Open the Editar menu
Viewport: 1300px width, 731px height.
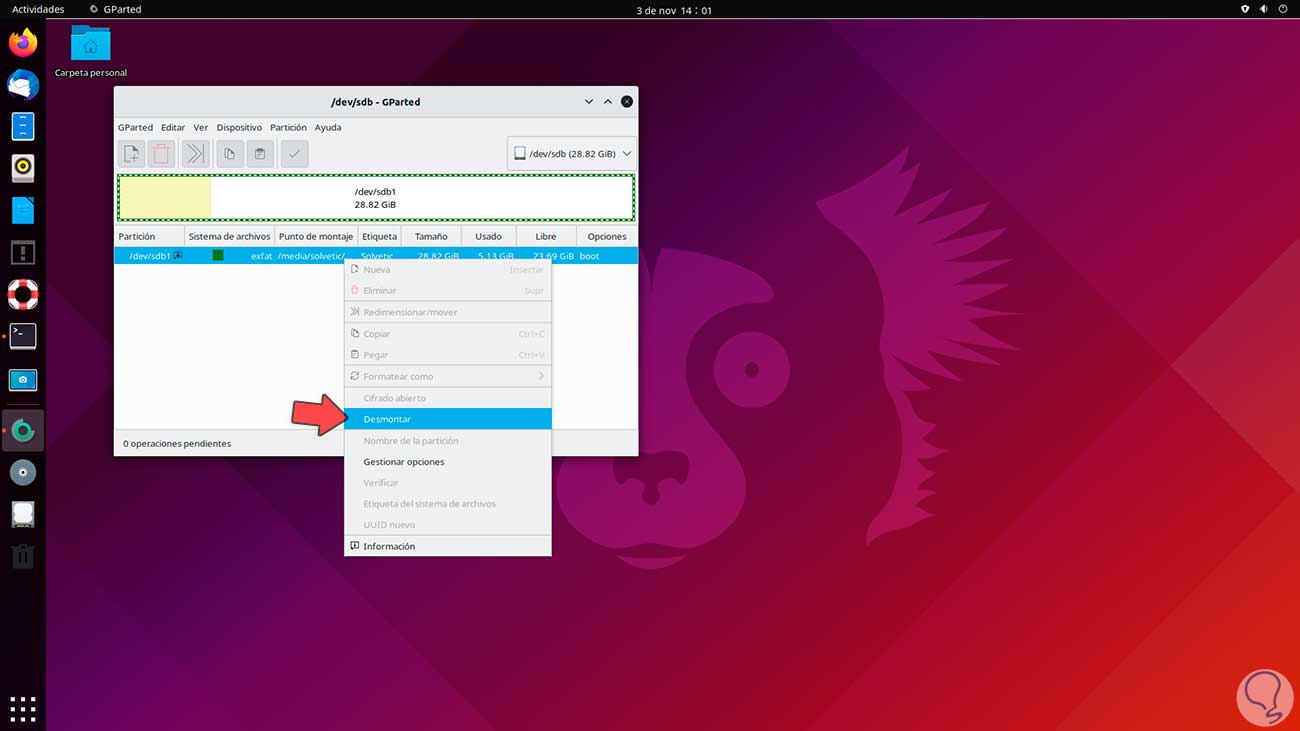click(x=173, y=128)
